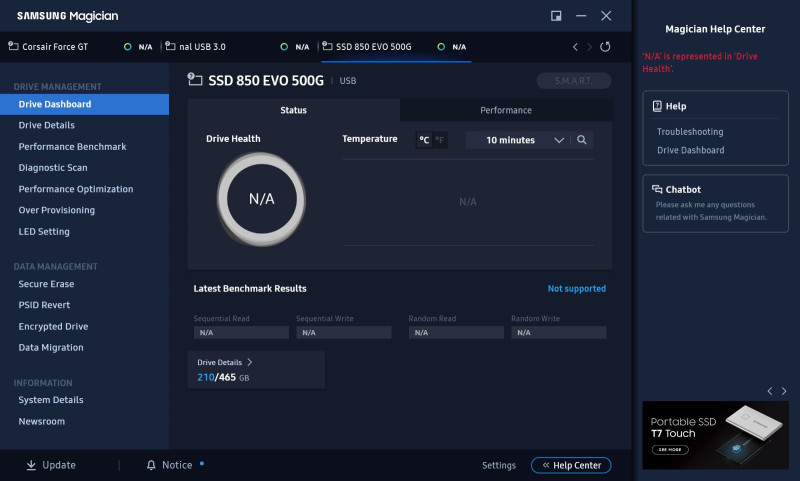This screenshot has width=800, height=481.
Task: Click the 210/465 GB drive usage card
Action: click(x=256, y=370)
